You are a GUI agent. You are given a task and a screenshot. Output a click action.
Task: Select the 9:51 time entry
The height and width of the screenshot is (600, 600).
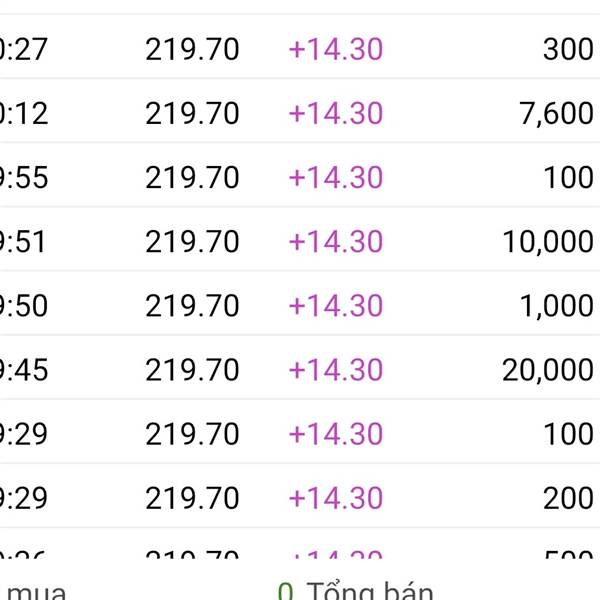24,242
